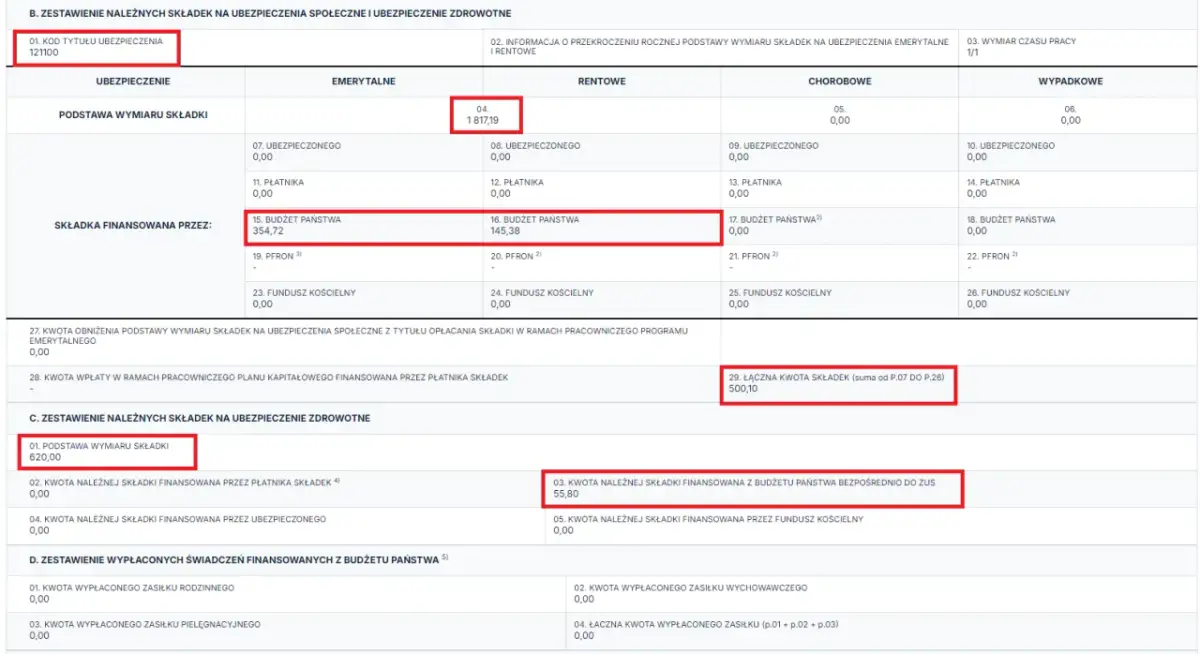Click the '27. KWOTA OBNIŻENIA PODSTAWY WYMIARU SKŁADEK' text
This screenshot has width=1200, height=654.
[x=361, y=334]
